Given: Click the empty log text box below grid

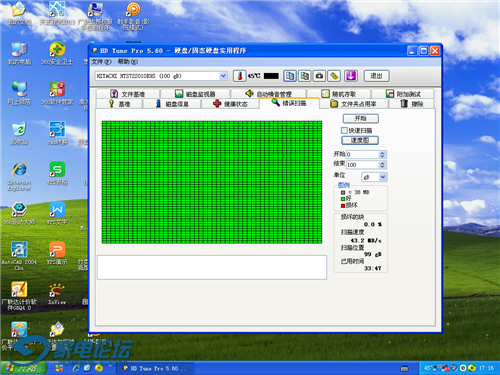Looking at the screenshot, I should click(212, 267).
